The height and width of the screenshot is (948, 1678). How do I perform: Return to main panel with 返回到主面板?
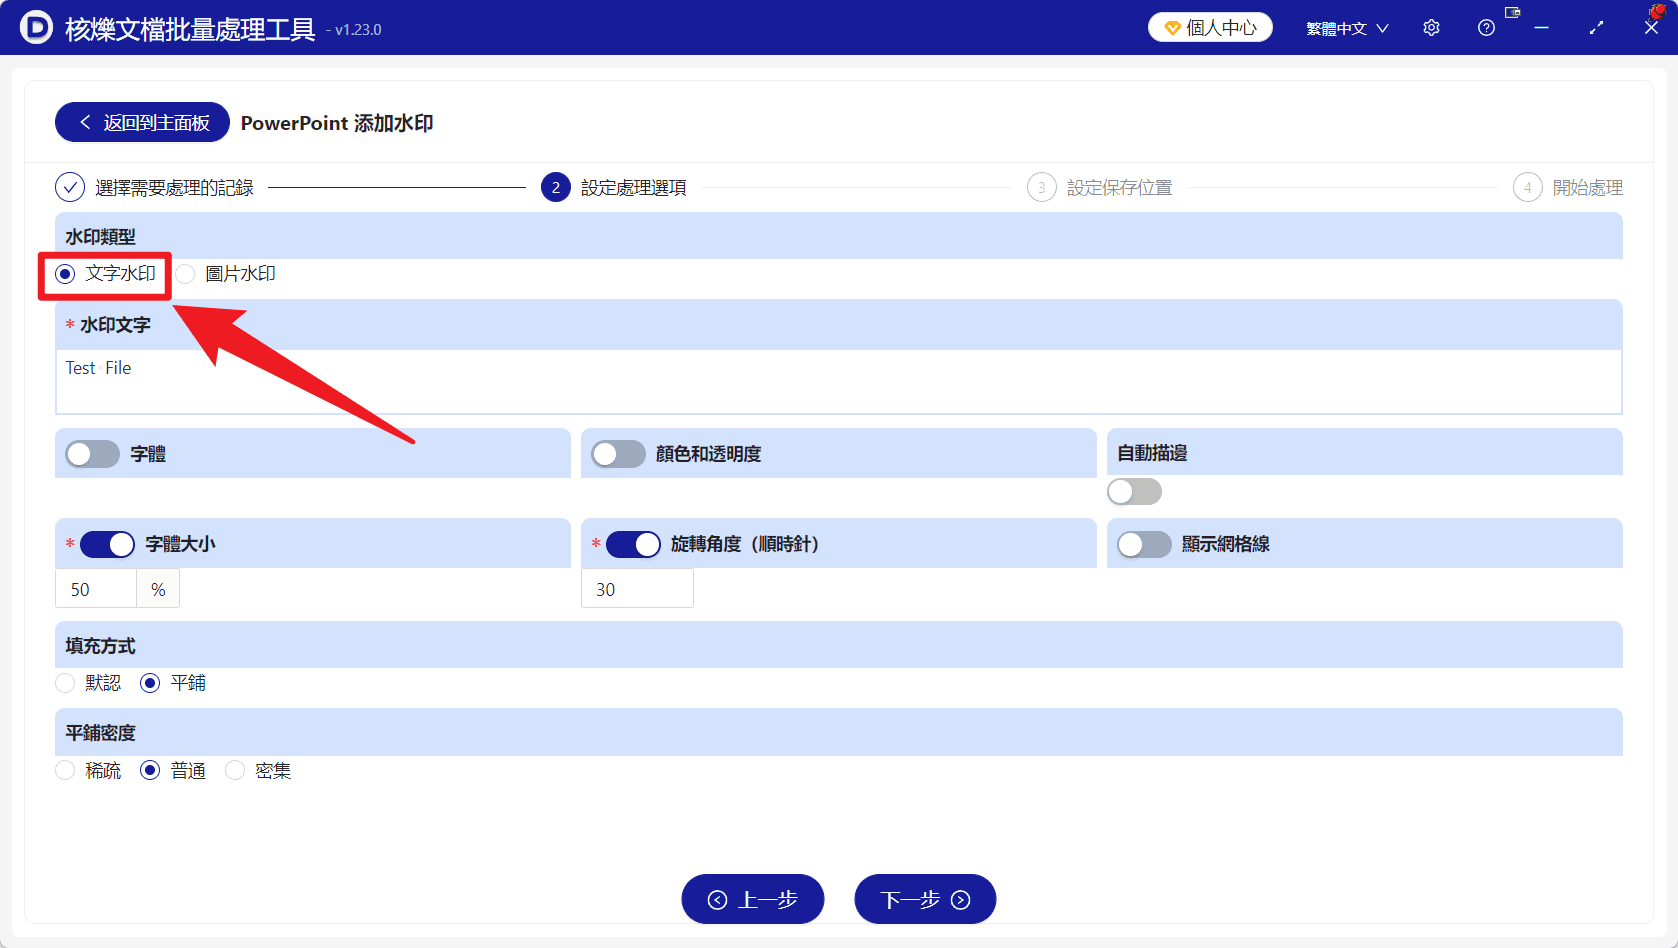142,122
